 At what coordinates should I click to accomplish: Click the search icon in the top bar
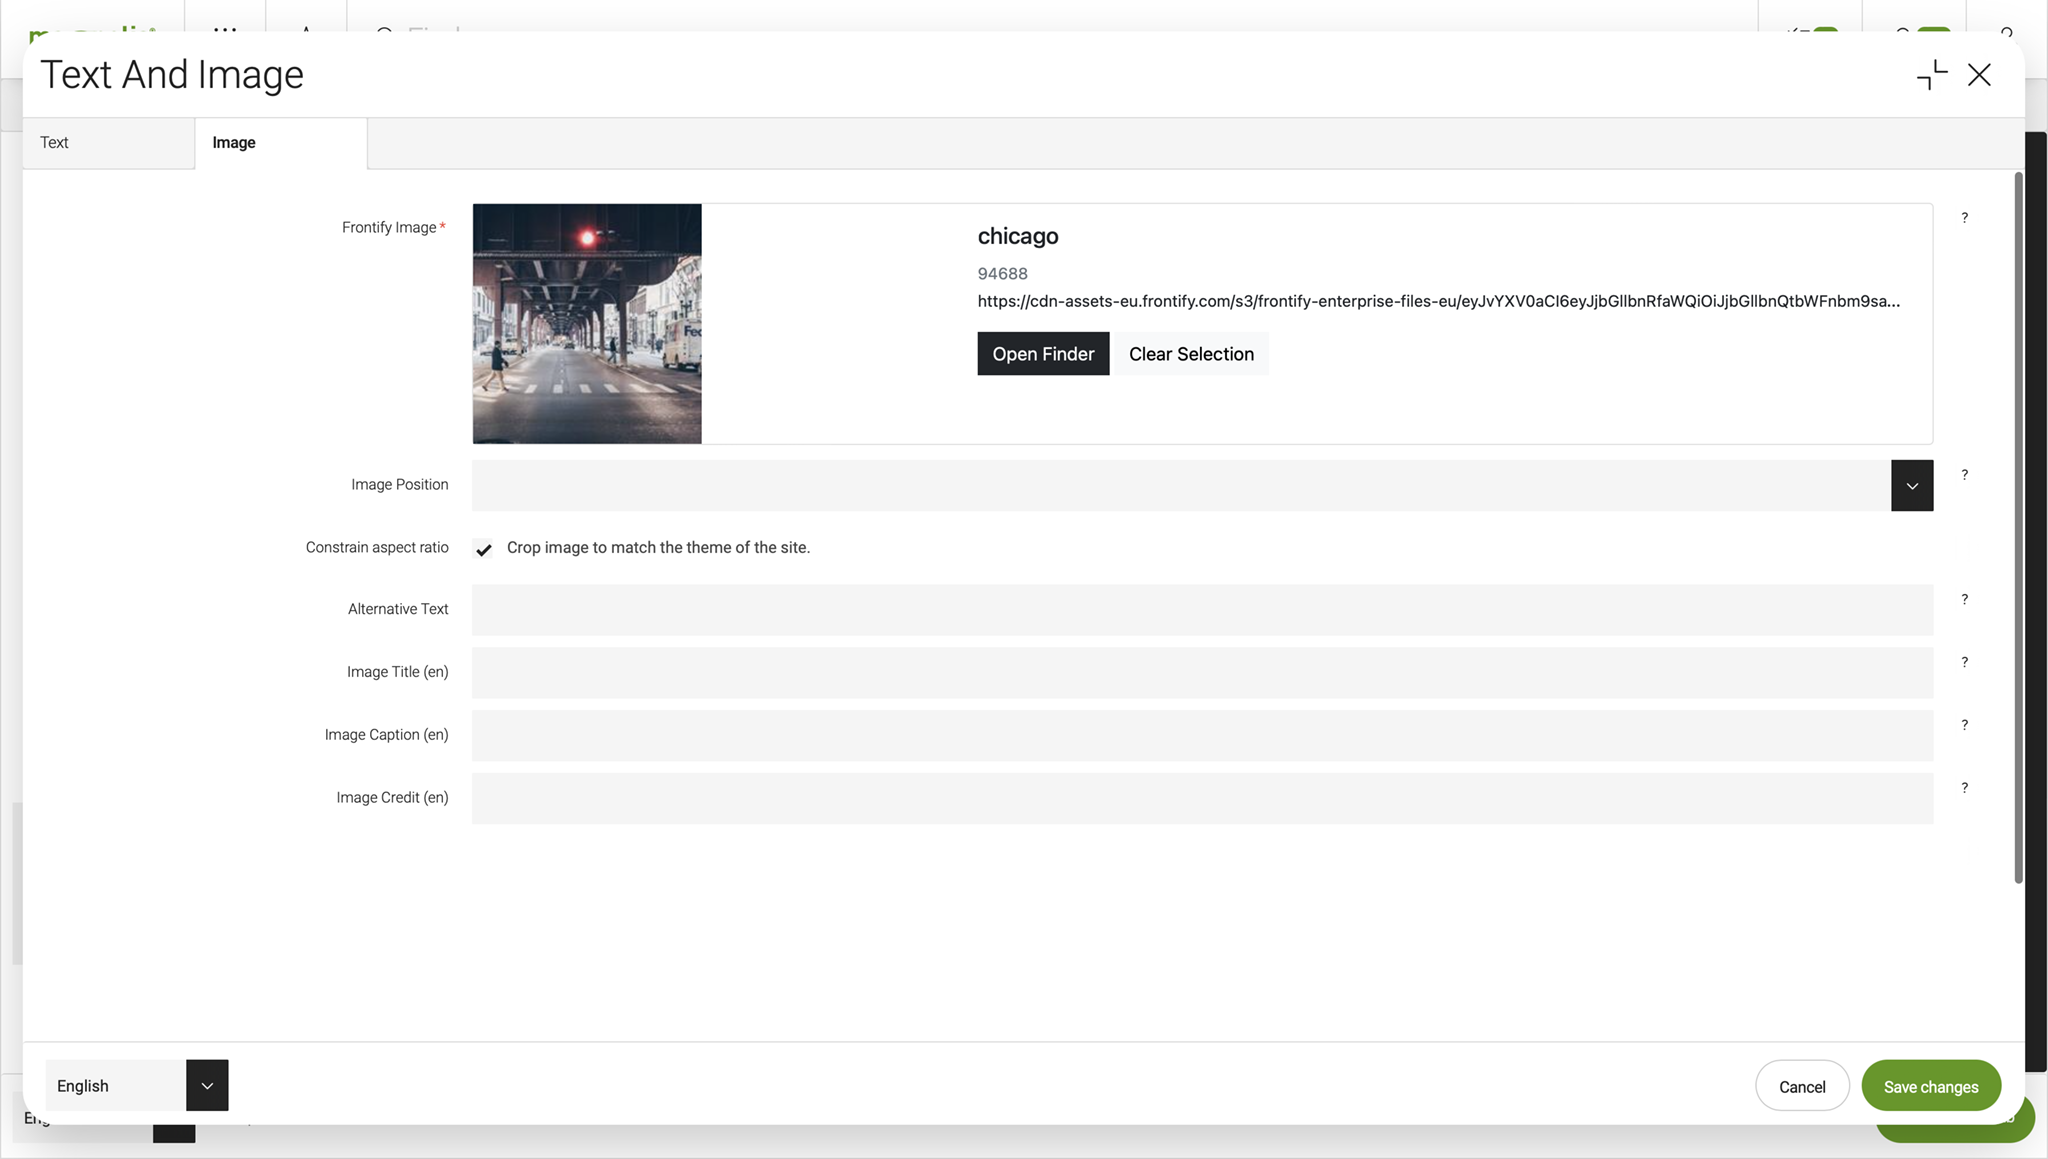click(x=383, y=35)
